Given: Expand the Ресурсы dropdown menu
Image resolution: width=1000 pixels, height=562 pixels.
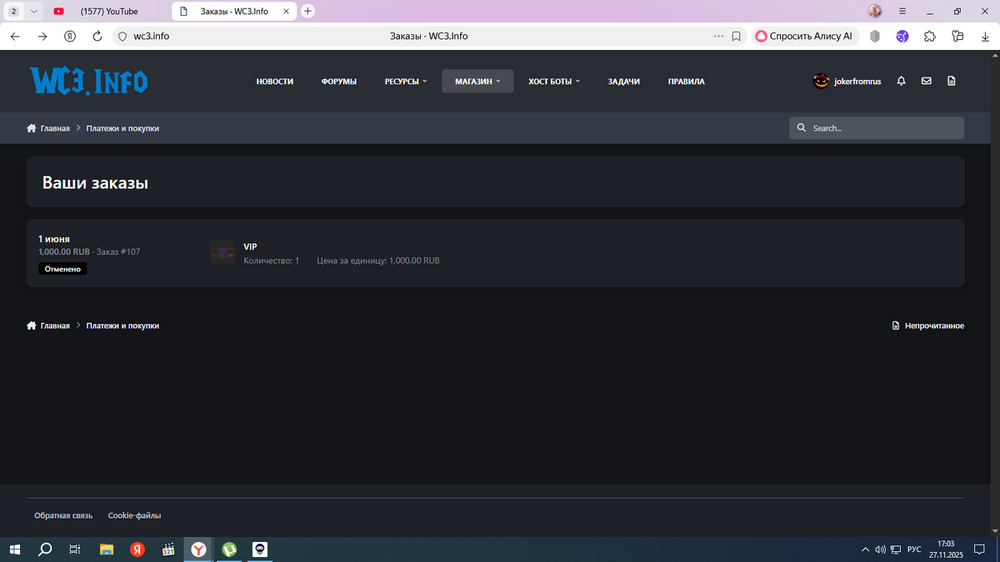Looking at the screenshot, I should click(405, 81).
